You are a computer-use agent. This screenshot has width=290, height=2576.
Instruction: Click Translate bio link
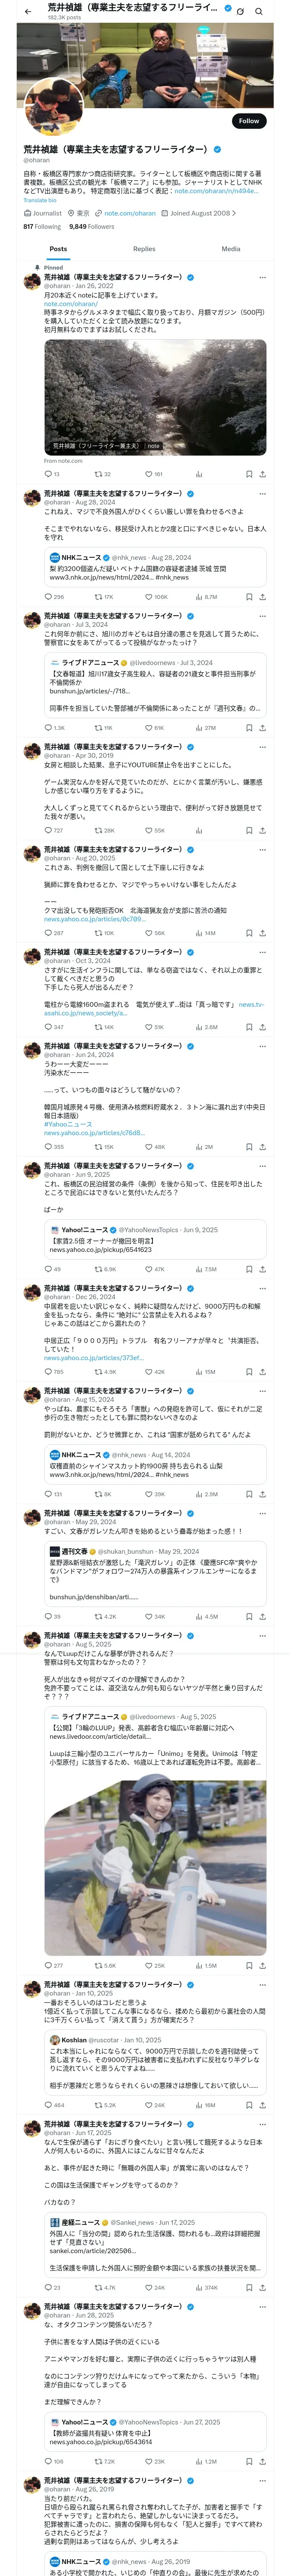pos(40,200)
